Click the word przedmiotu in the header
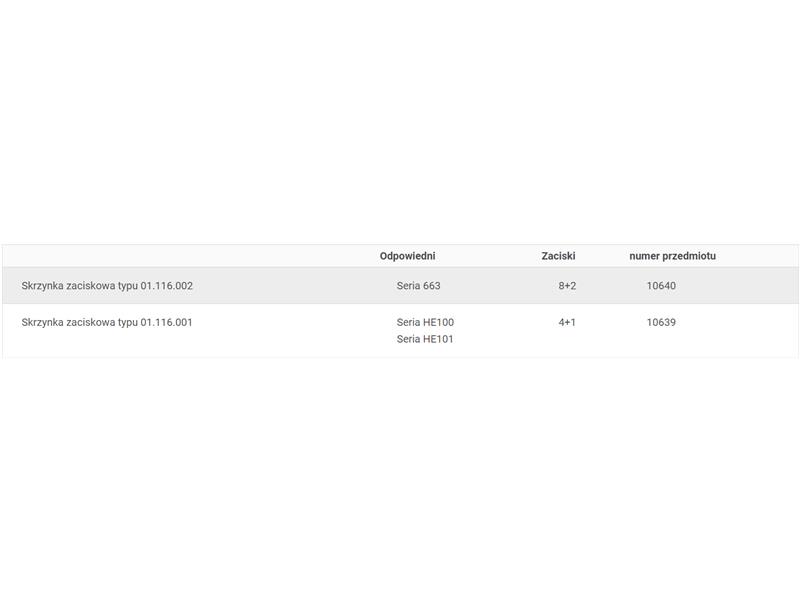Viewport: 800px width, 600px height. [689, 256]
